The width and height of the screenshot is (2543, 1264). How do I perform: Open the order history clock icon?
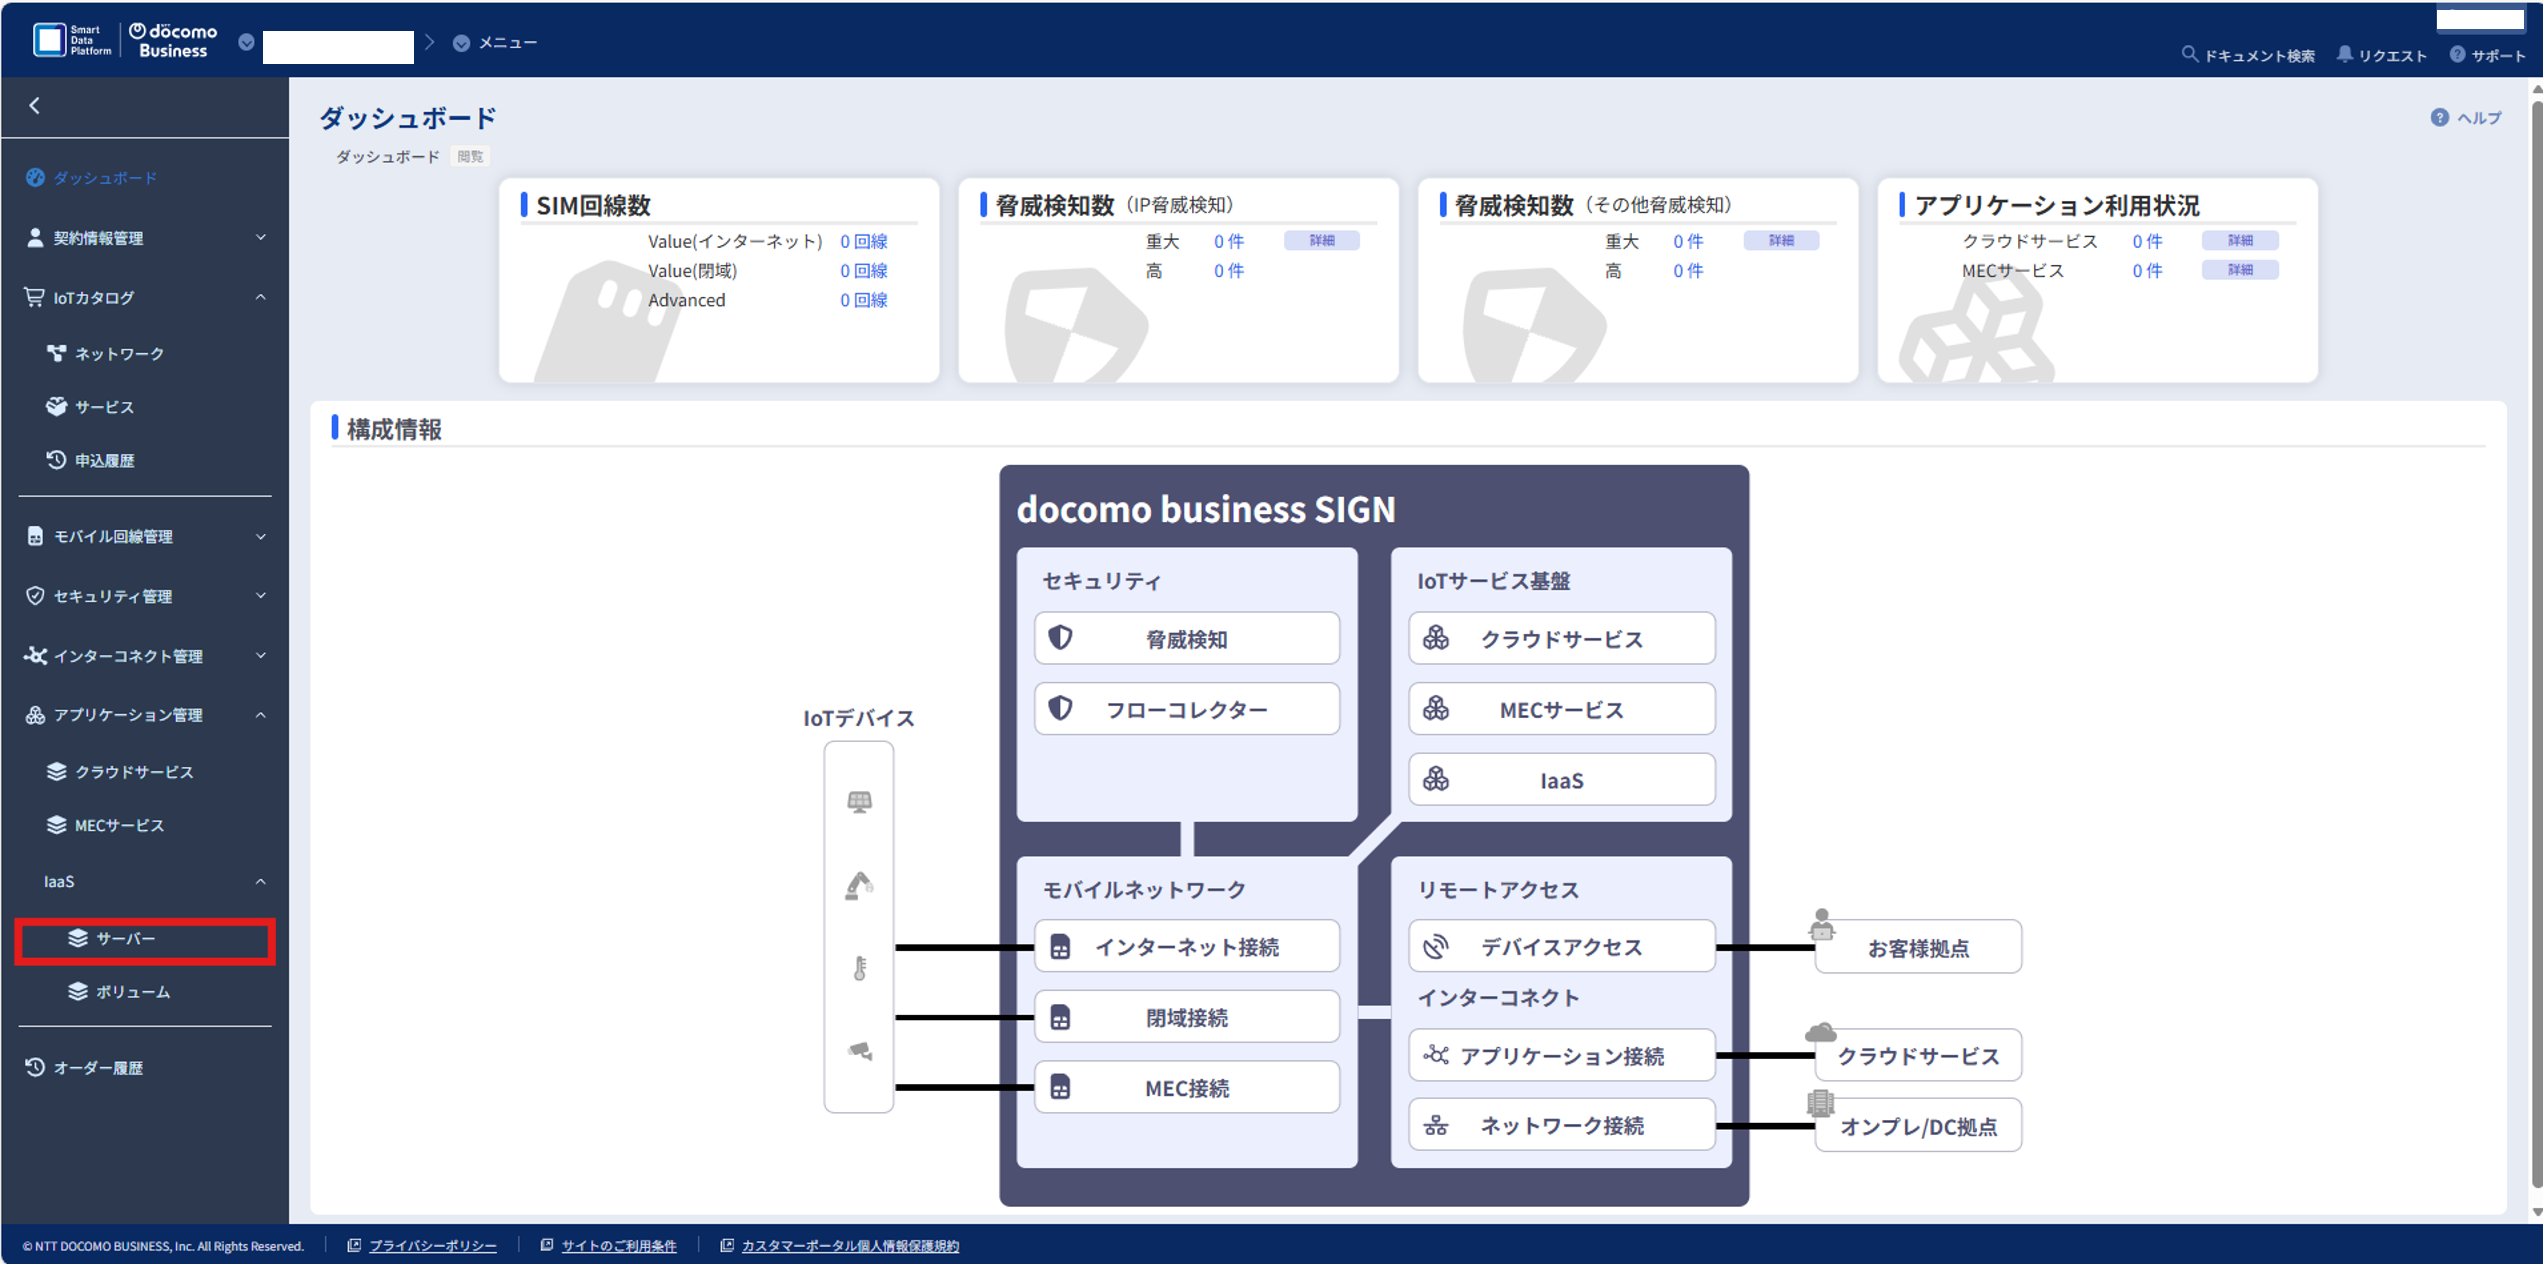tap(35, 1067)
